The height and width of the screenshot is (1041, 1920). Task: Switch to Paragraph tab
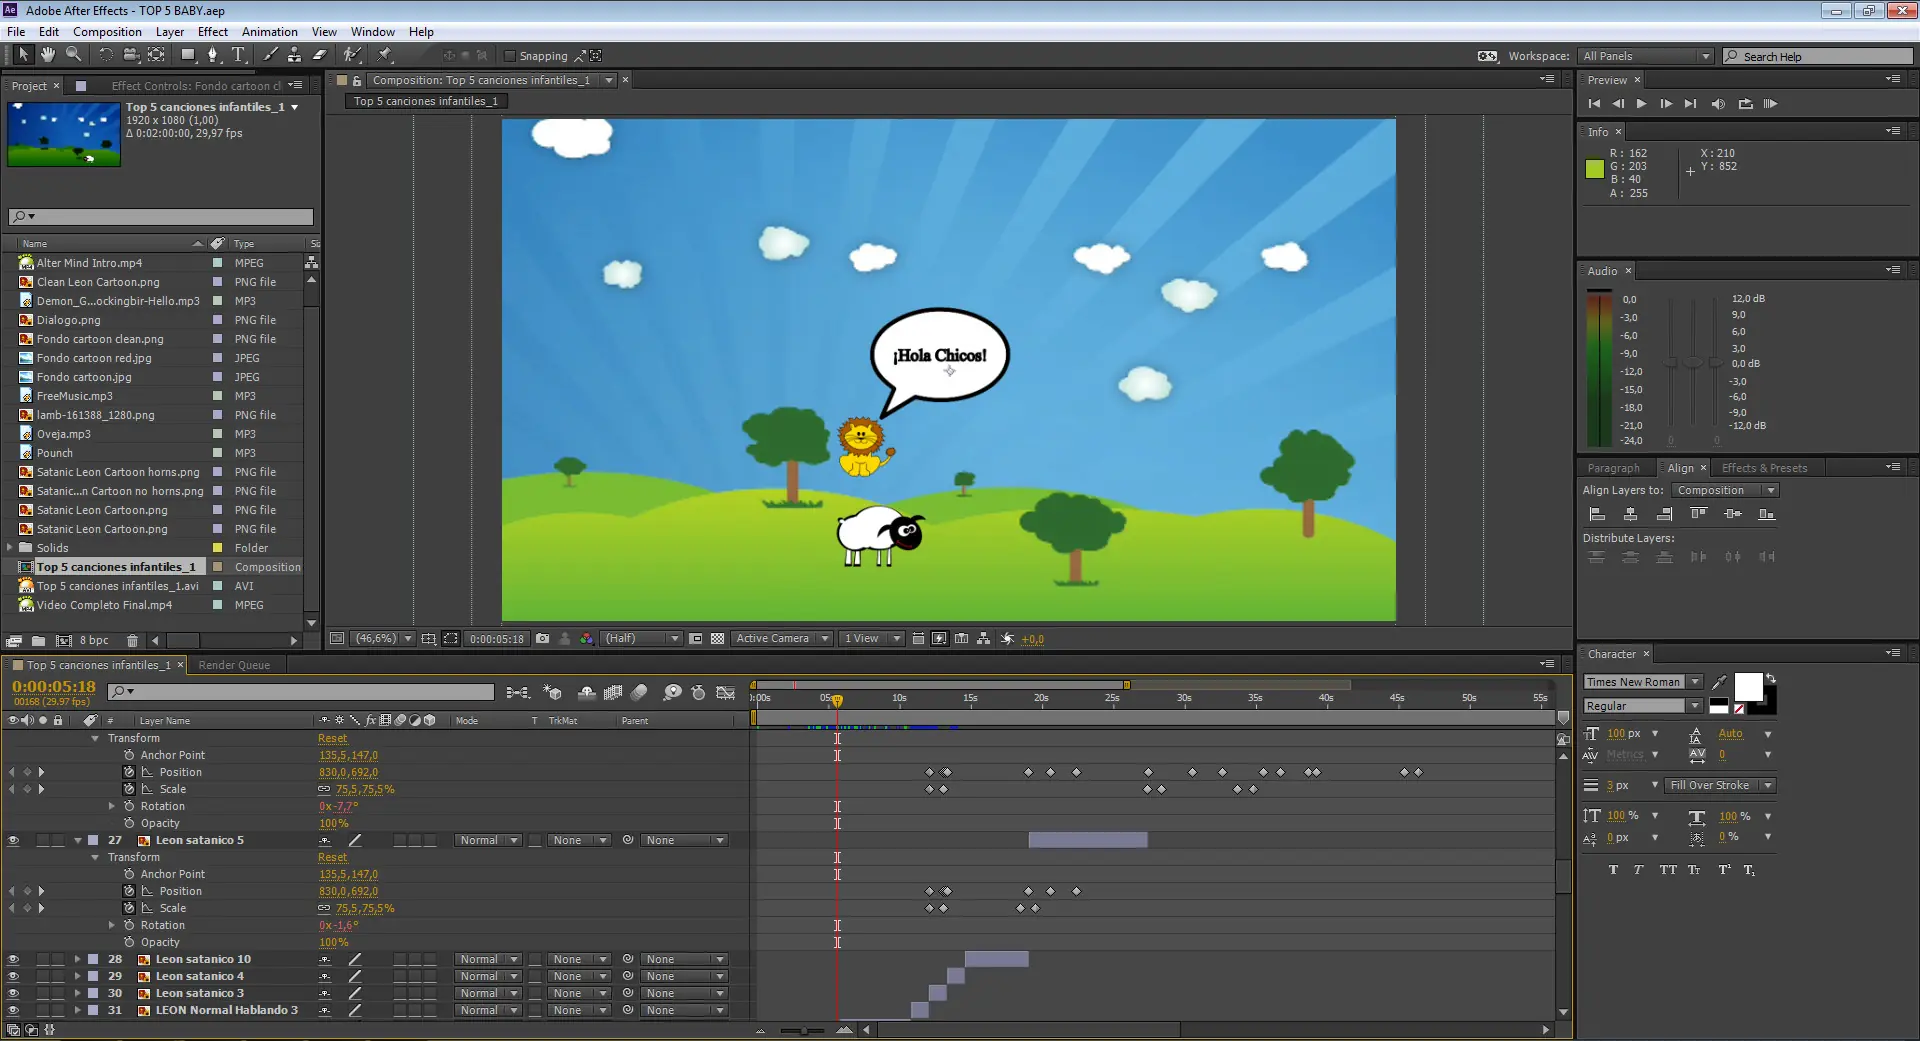point(1613,468)
